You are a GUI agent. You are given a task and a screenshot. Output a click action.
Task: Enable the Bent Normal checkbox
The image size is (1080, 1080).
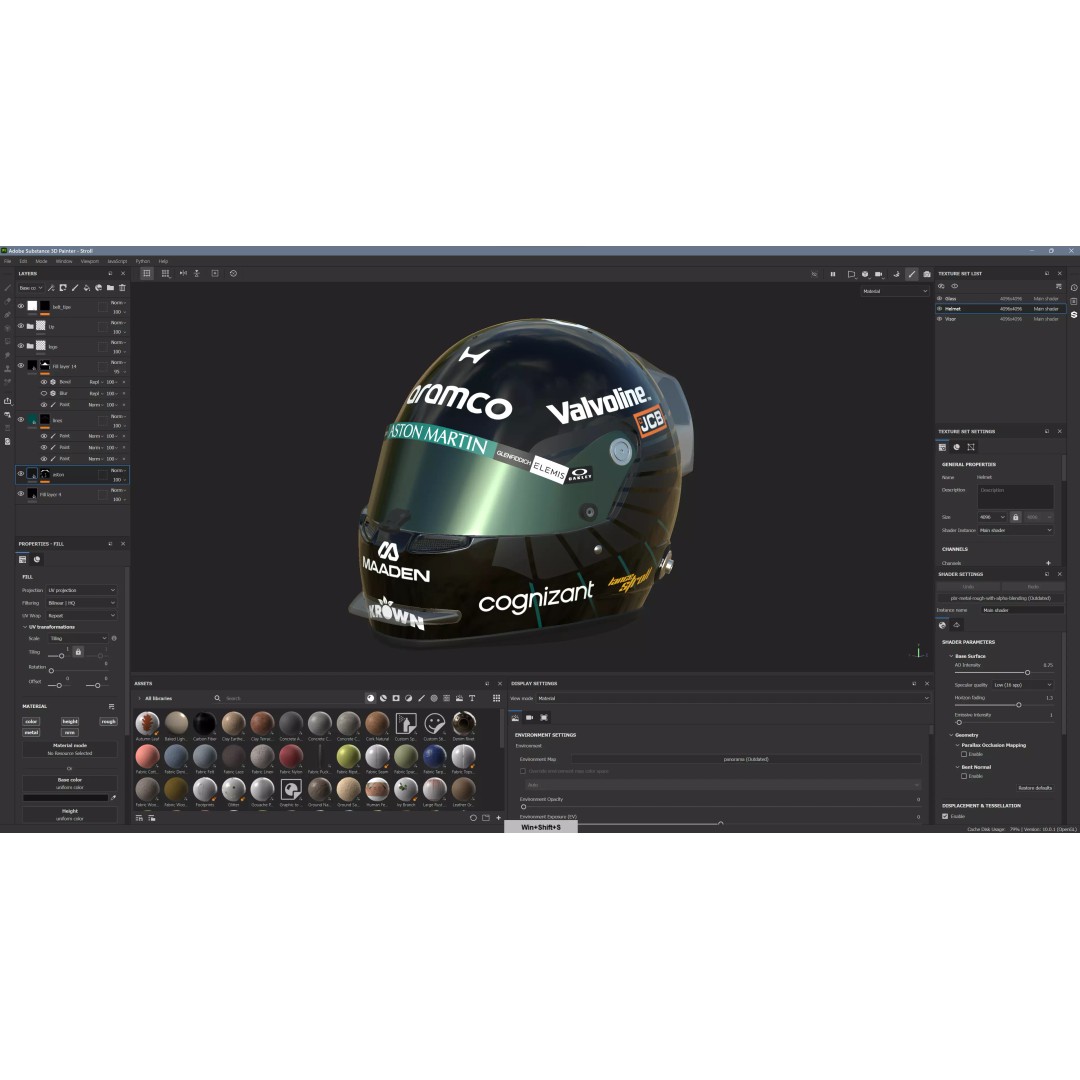pyautogui.click(x=964, y=776)
